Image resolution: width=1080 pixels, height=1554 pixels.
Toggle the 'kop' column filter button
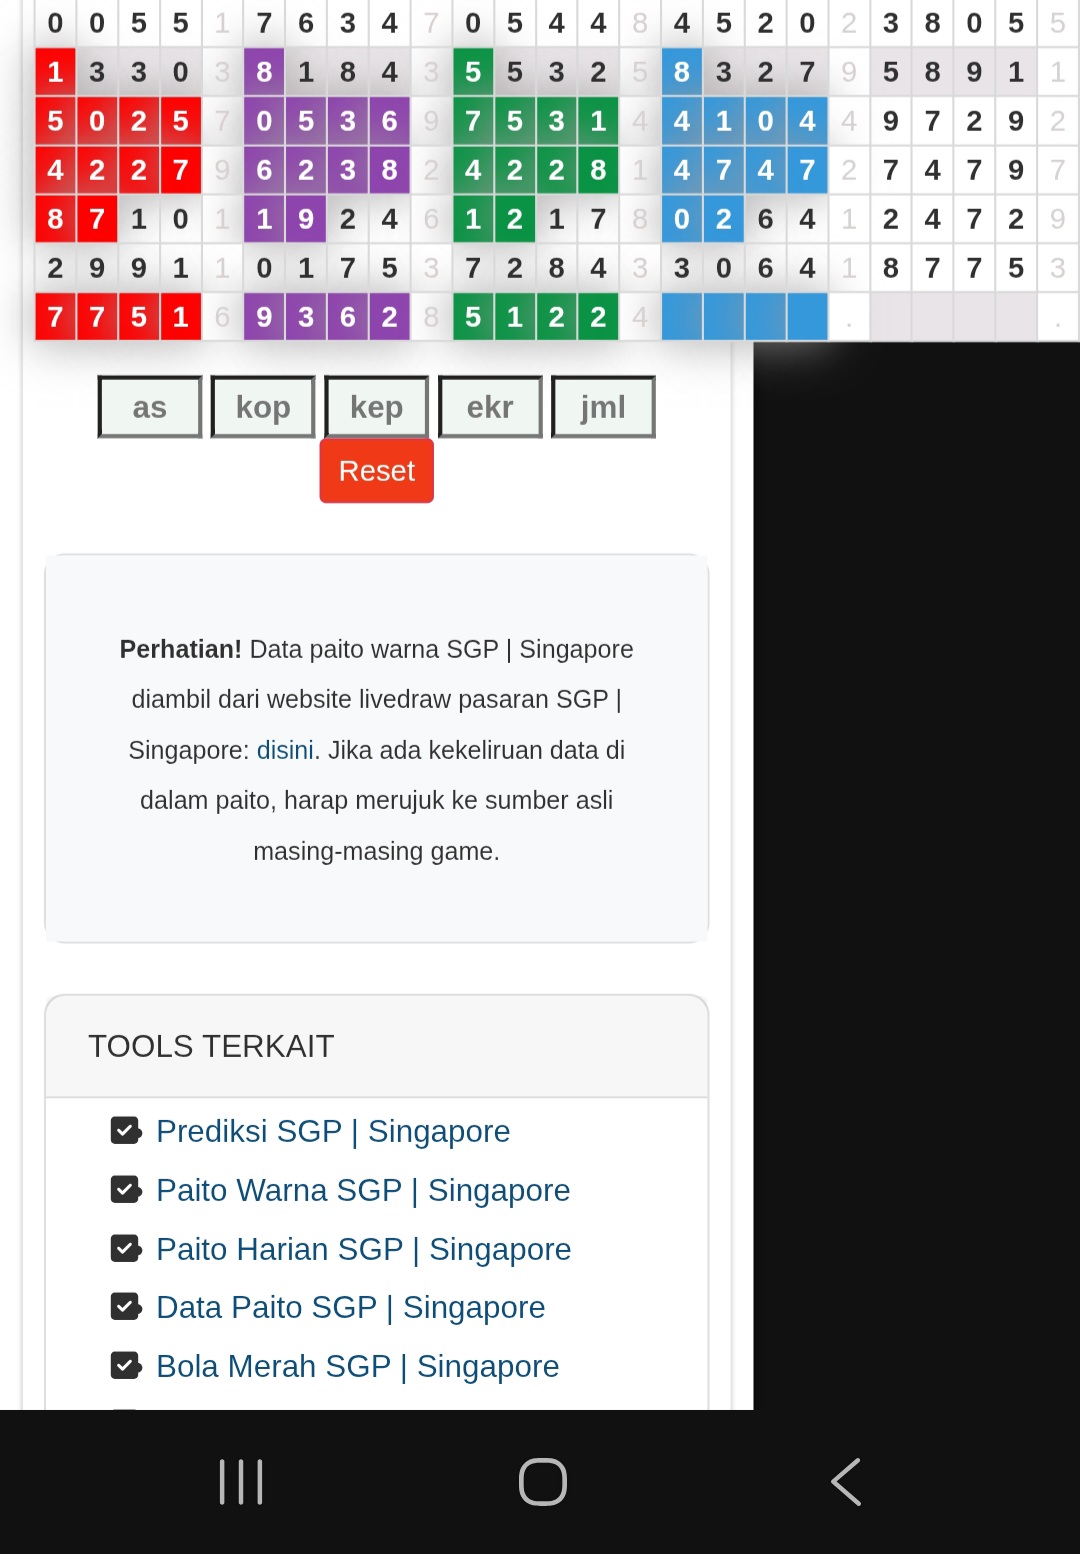tap(263, 407)
